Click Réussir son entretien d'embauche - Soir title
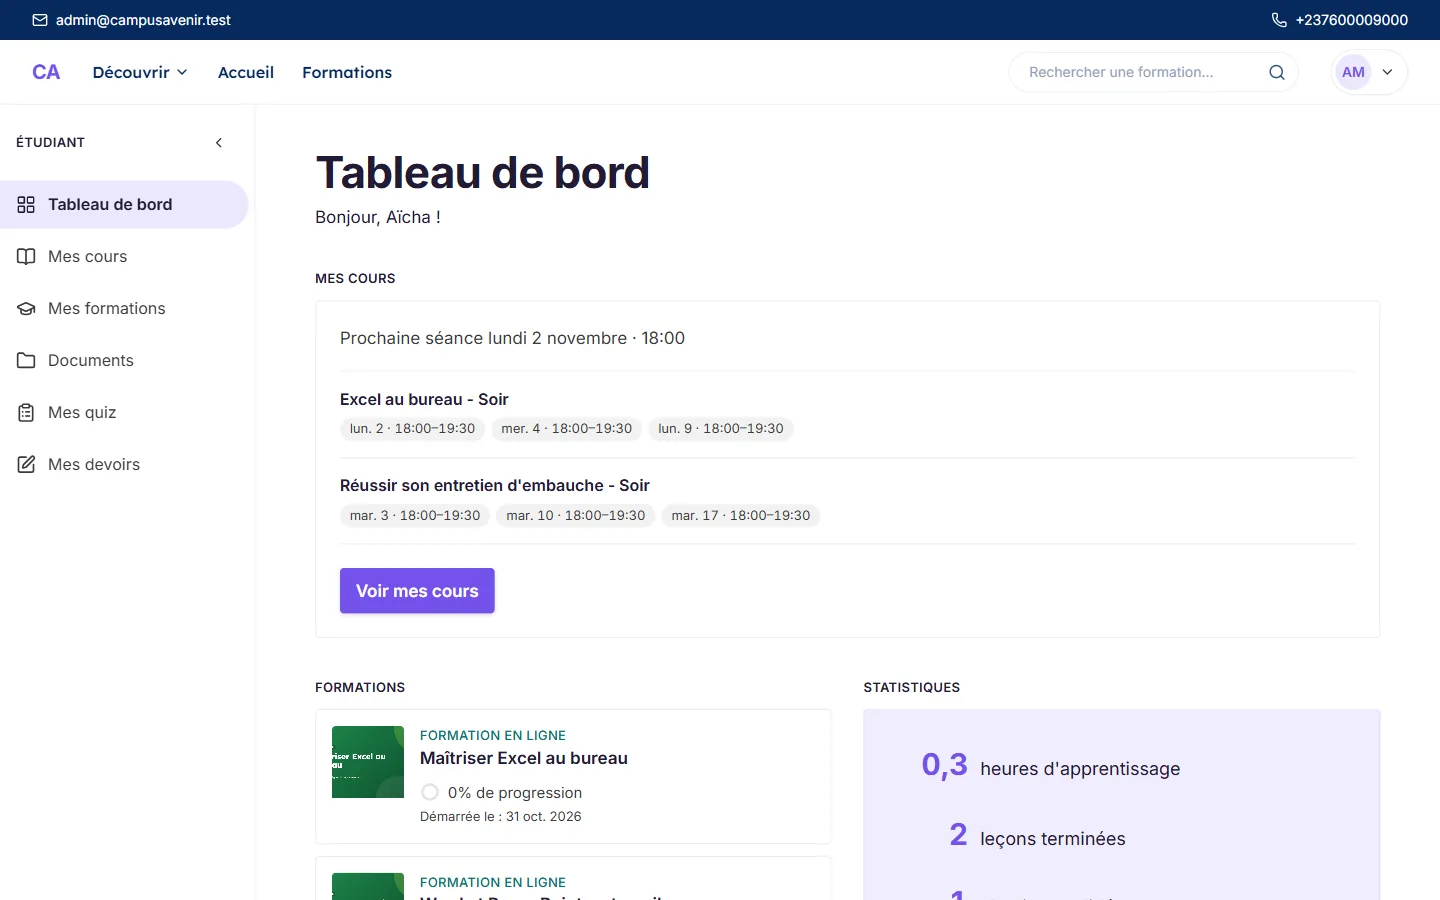This screenshot has height=900, width=1440. 495,485
